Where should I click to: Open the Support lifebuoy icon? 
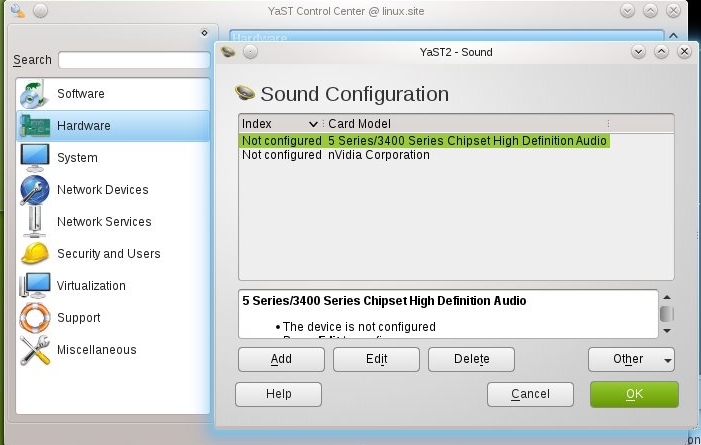pos(34,318)
